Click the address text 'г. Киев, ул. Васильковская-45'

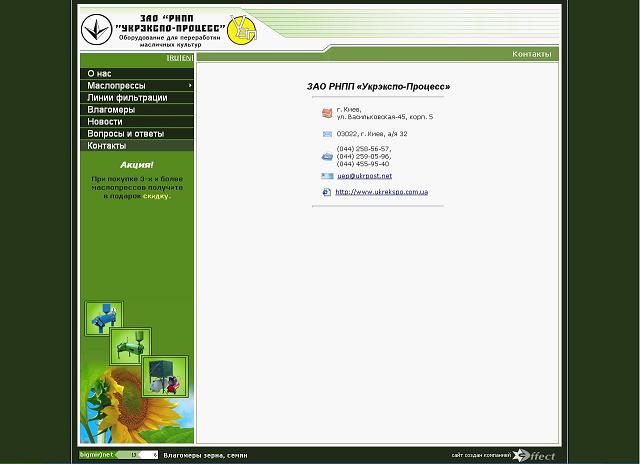click(384, 113)
